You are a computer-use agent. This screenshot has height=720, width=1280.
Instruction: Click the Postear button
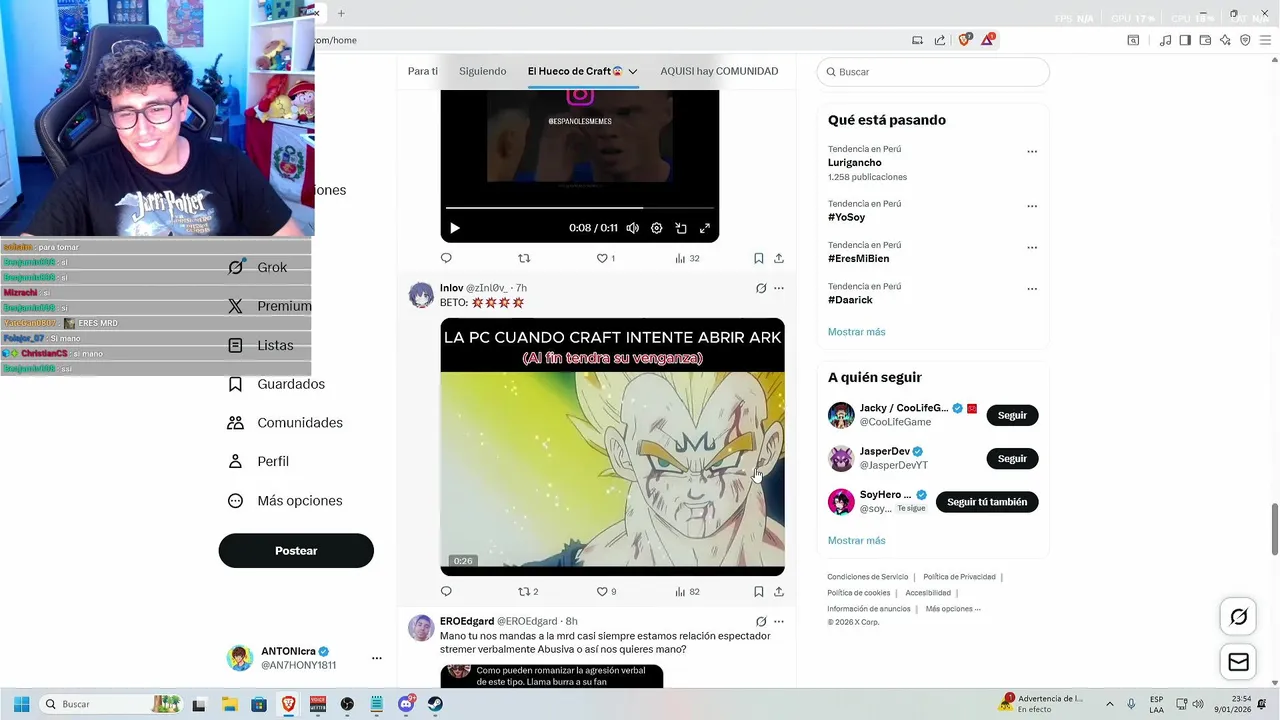point(296,551)
